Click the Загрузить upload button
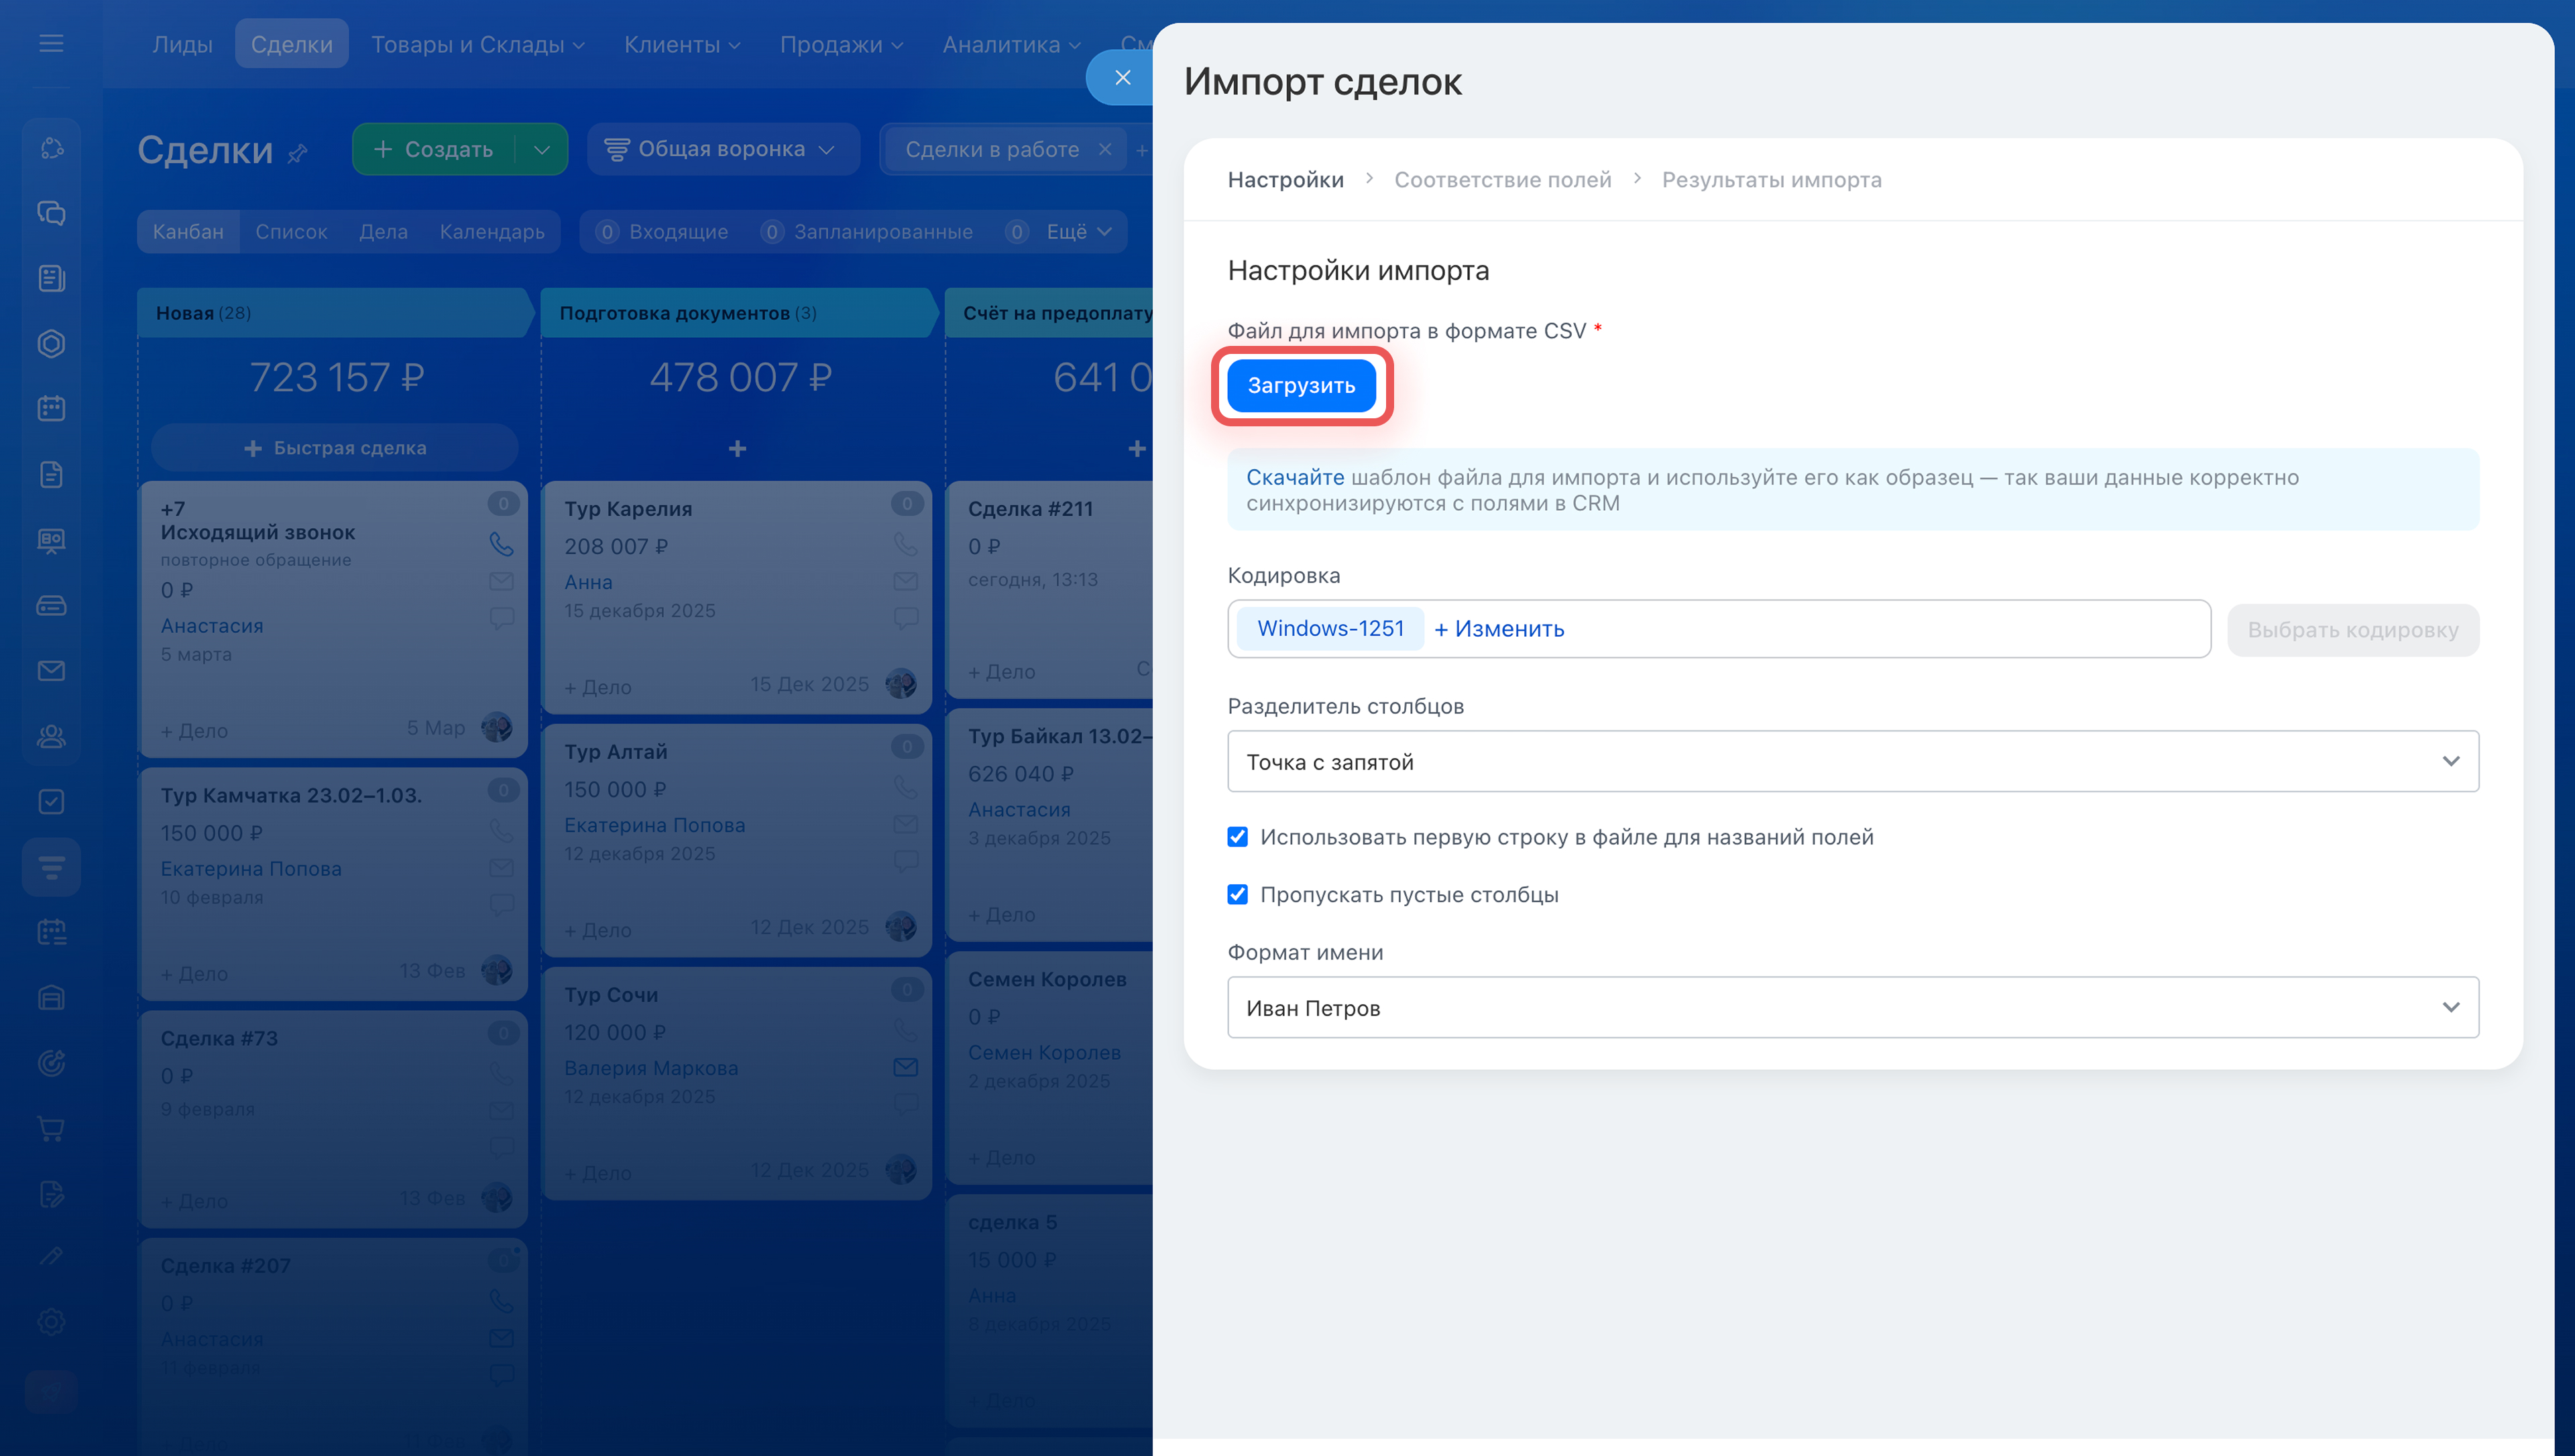The width and height of the screenshot is (2575, 1456). coord(1301,386)
